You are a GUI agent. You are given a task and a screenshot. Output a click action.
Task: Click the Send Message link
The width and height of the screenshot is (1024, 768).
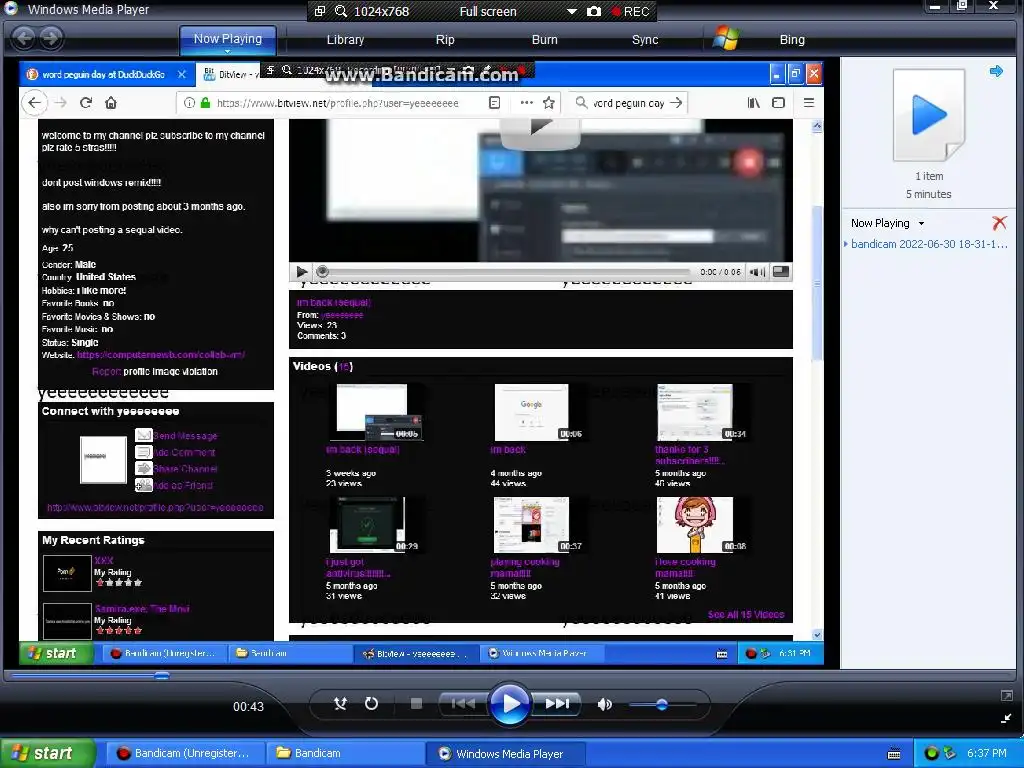click(x=185, y=436)
